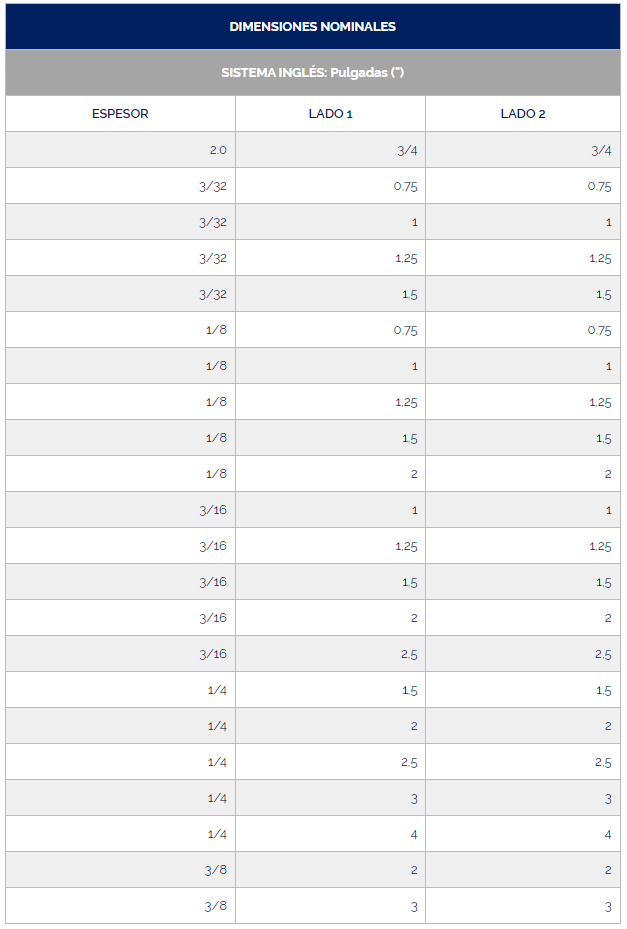Click the 3/4 value under LADO 1

coord(408,150)
